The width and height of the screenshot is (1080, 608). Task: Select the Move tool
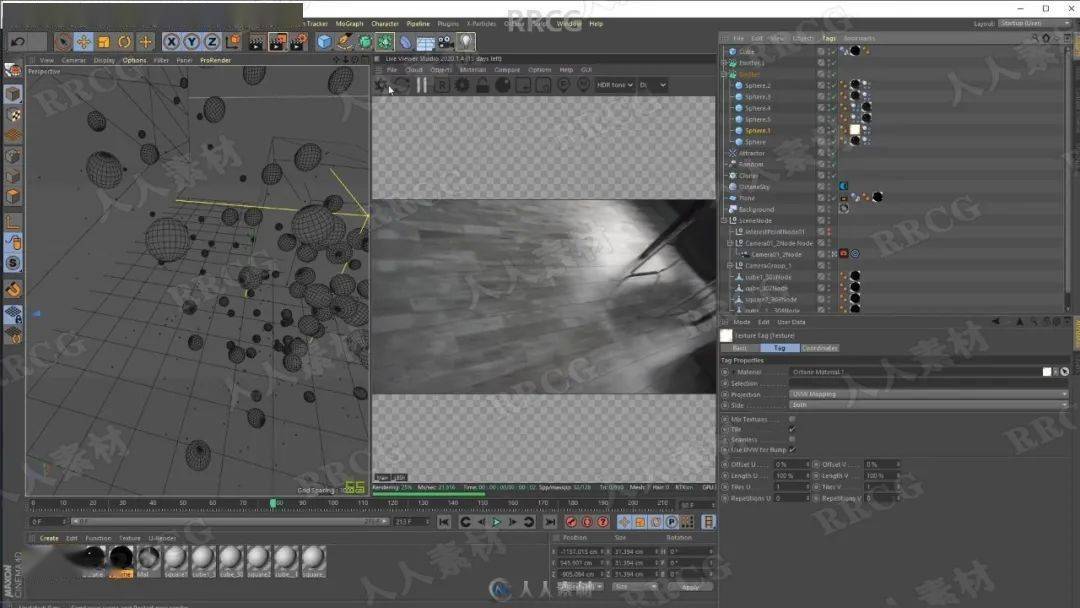click(83, 42)
